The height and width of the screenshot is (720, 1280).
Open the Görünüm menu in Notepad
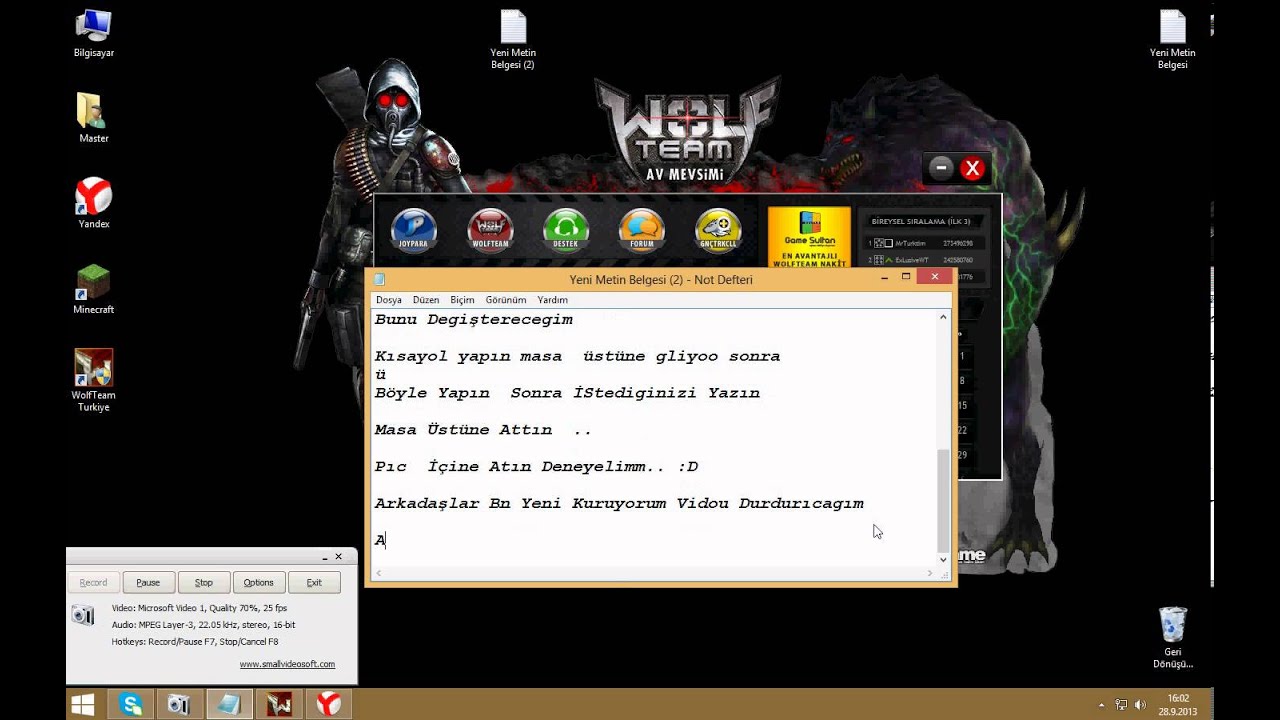(x=506, y=300)
